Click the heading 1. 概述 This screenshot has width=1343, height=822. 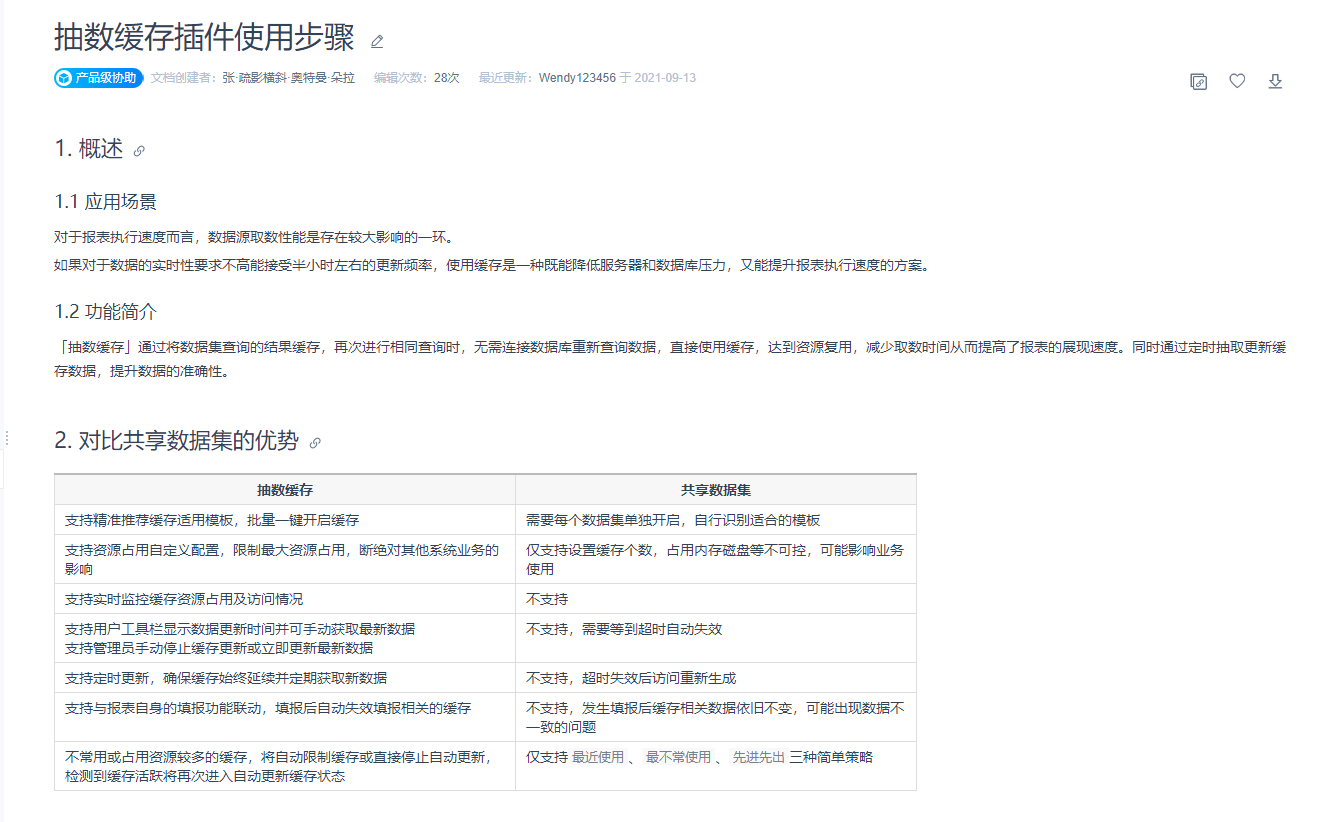(89, 149)
